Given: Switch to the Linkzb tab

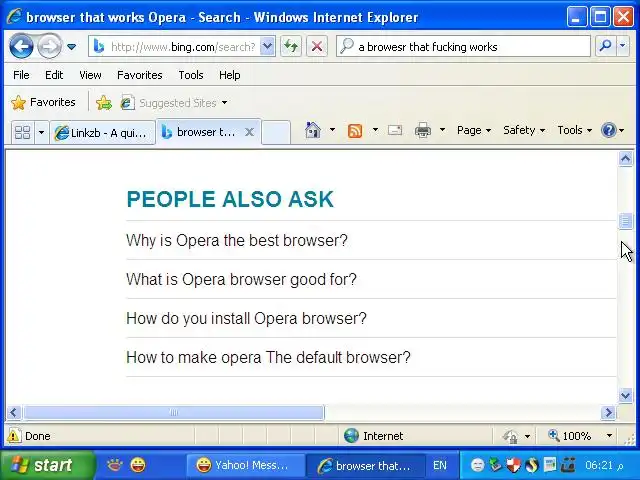Looking at the screenshot, I should tap(102, 133).
